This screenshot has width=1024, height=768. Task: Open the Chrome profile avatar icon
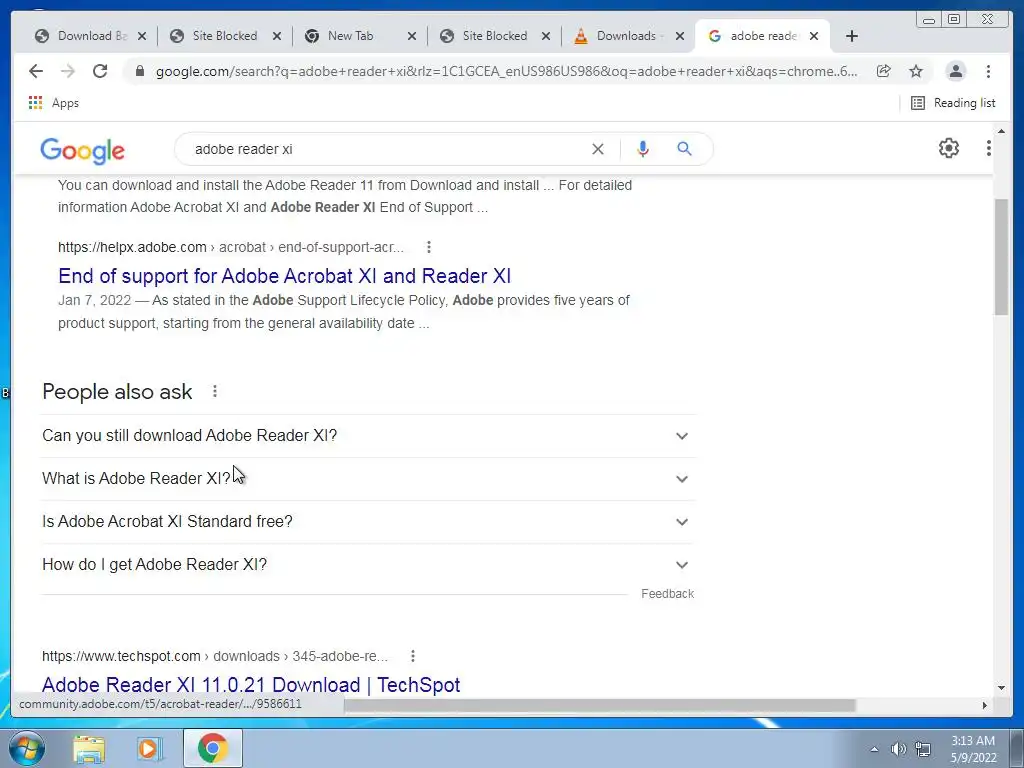[955, 71]
